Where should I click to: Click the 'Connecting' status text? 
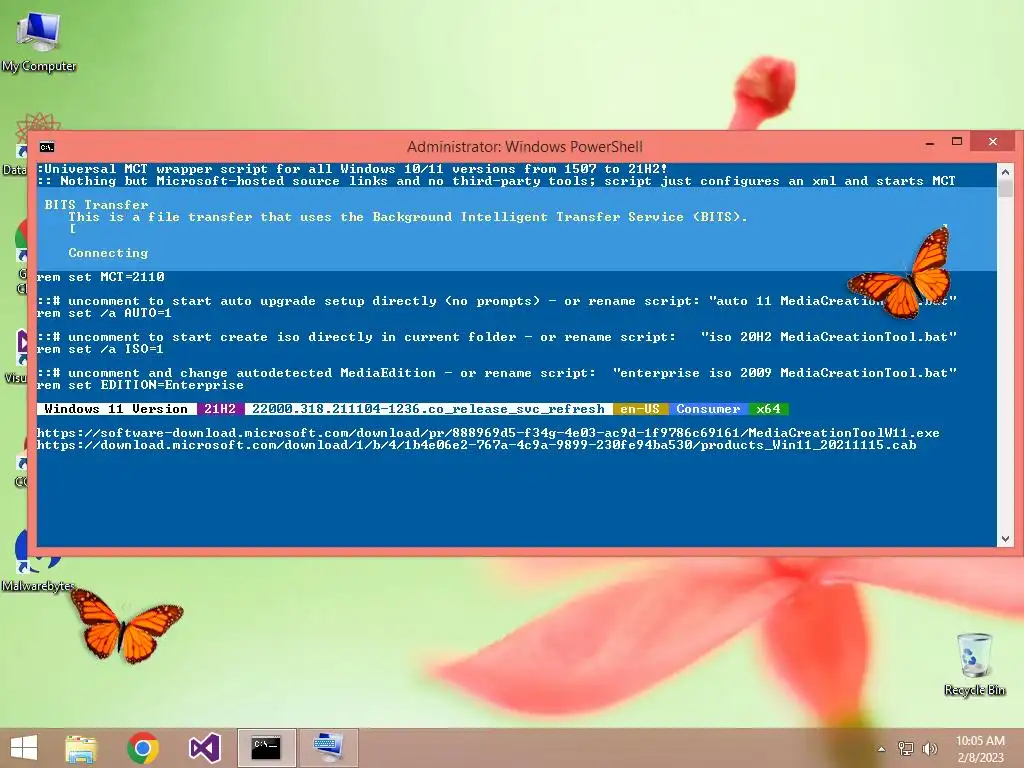108,253
